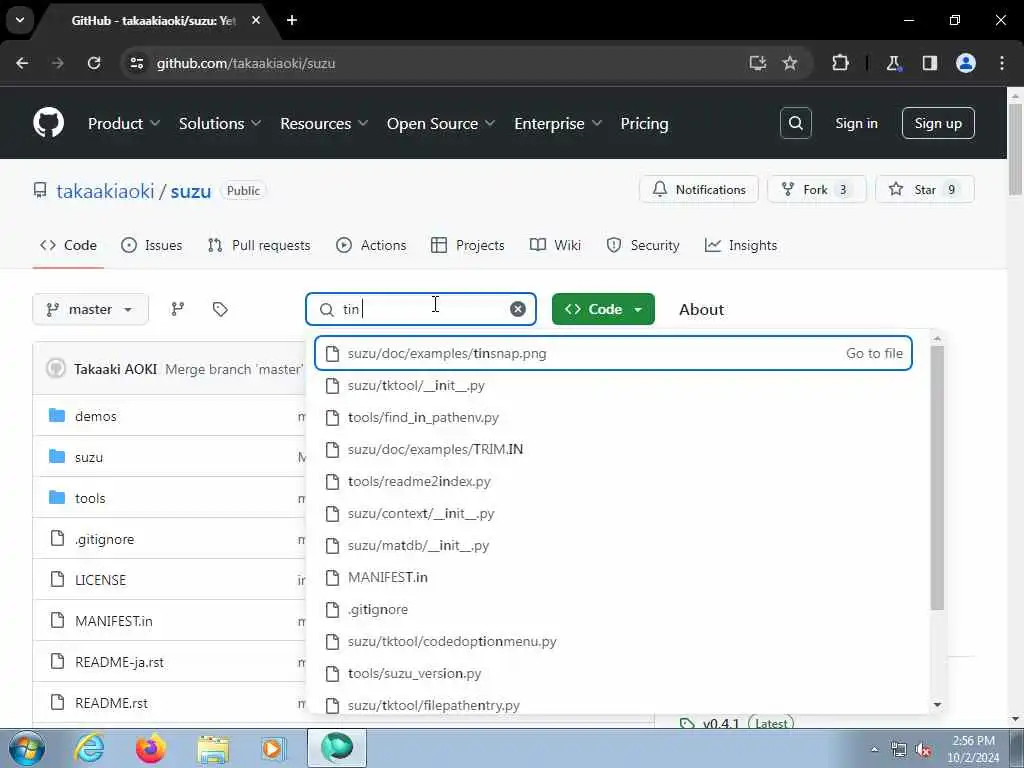Clear the file search text with X icon
The image size is (1024, 768).
(x=517, y=309)
